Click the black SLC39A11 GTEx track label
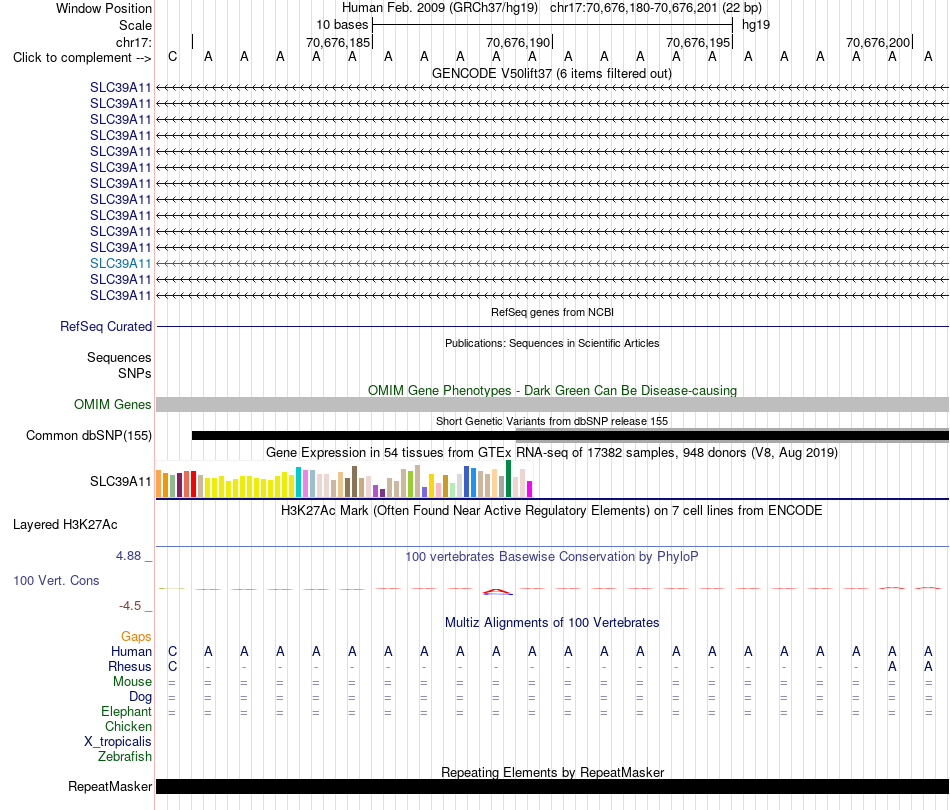 (x=120, y=482)
